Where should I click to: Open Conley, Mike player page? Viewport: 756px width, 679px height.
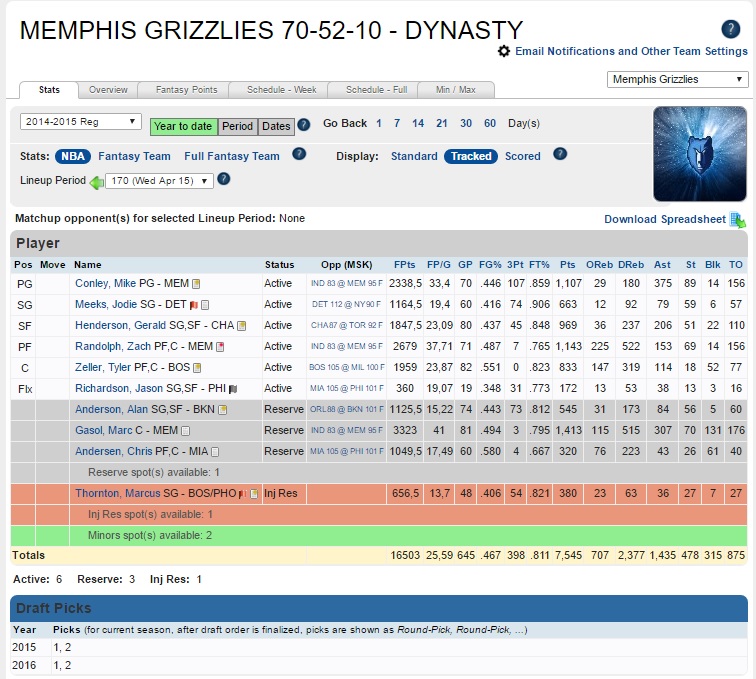(x=106, y=284)
